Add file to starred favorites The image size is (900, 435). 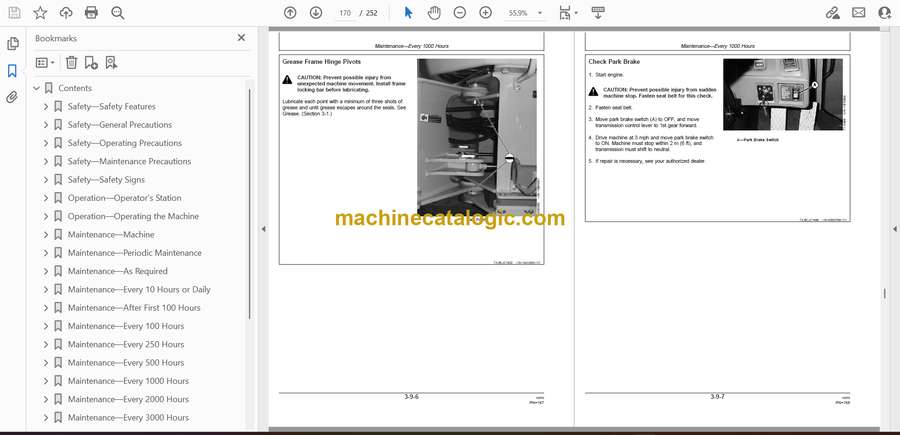[40, 13]
